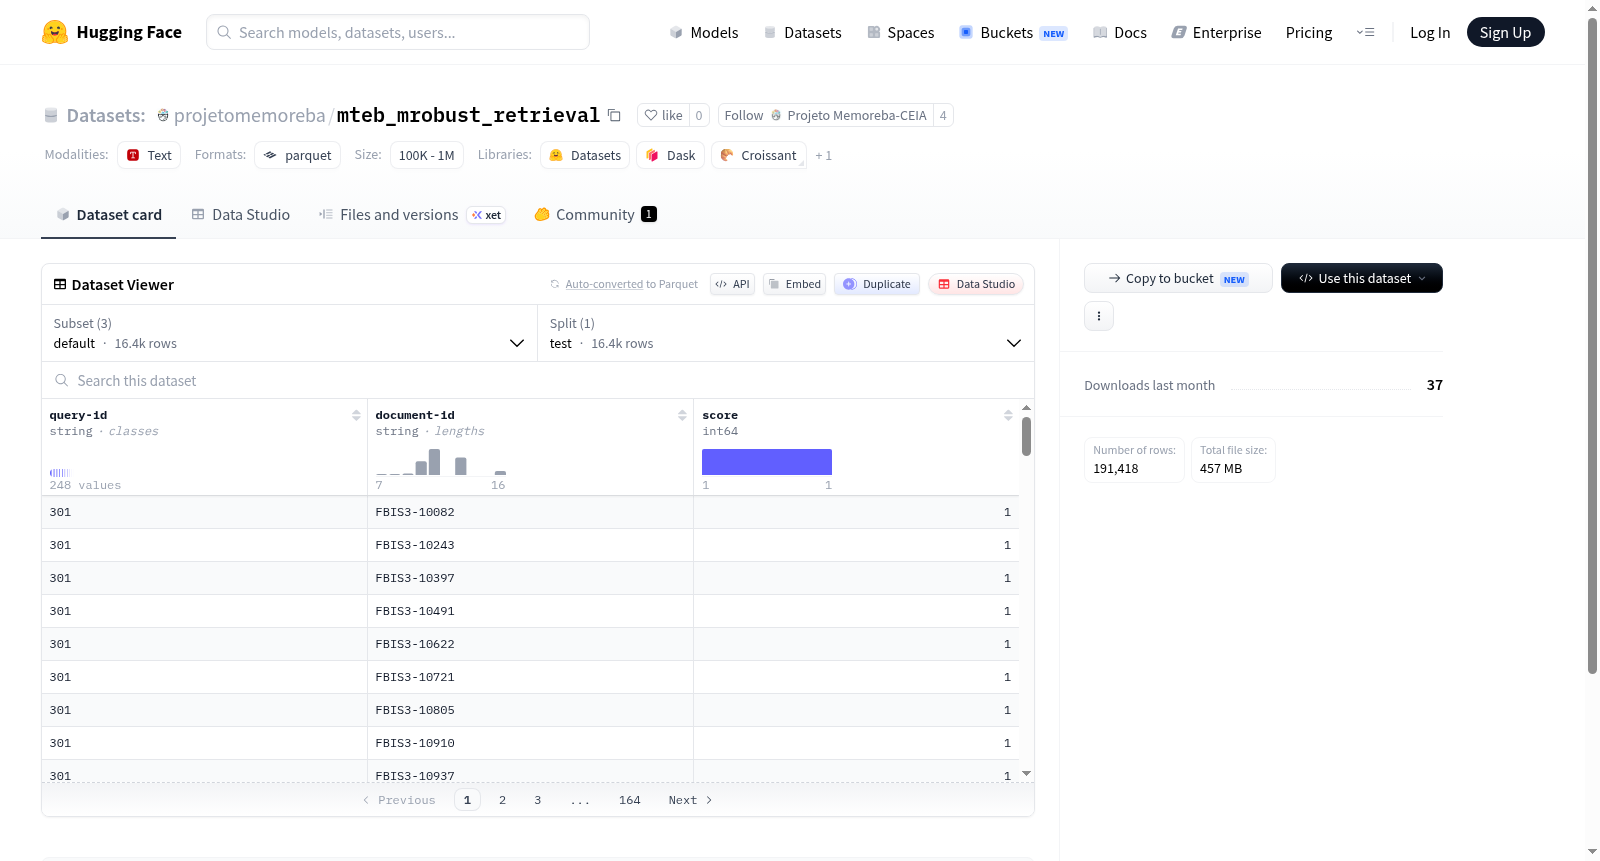
Task: Click the Dask library tag
Action: point(671,155)
